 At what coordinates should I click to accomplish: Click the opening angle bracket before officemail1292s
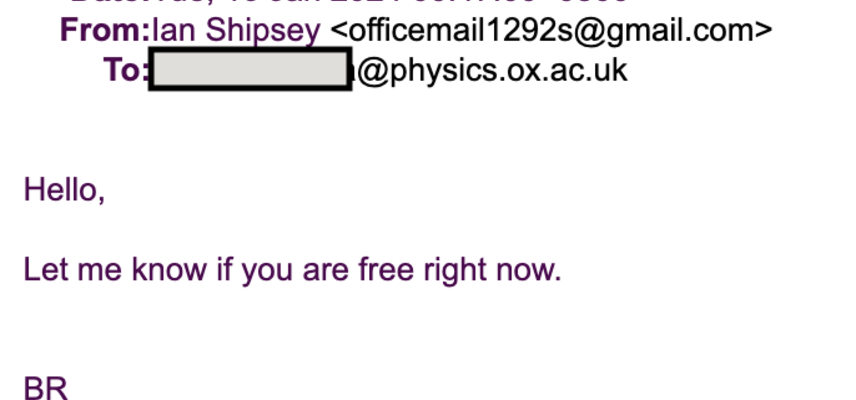pos(340,32)
